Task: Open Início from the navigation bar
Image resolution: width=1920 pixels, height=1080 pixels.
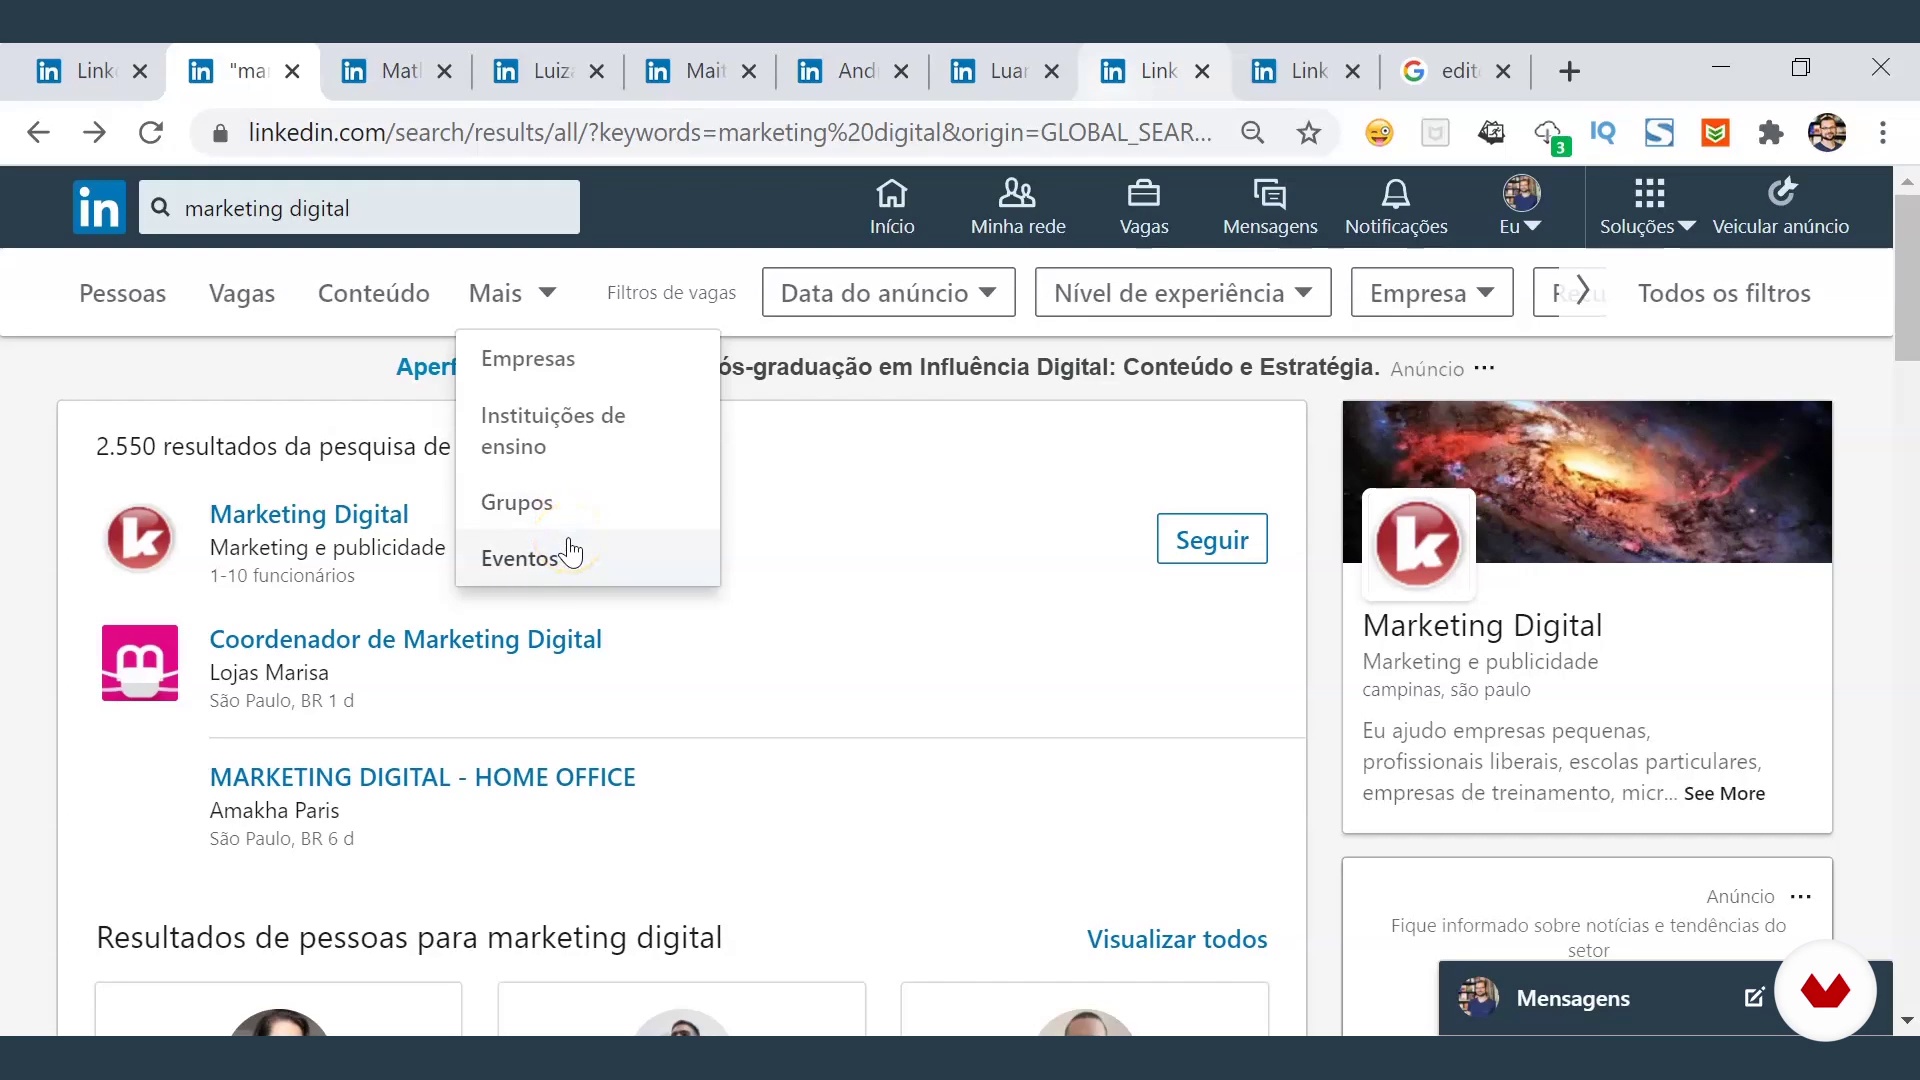Action: [892, 208]
